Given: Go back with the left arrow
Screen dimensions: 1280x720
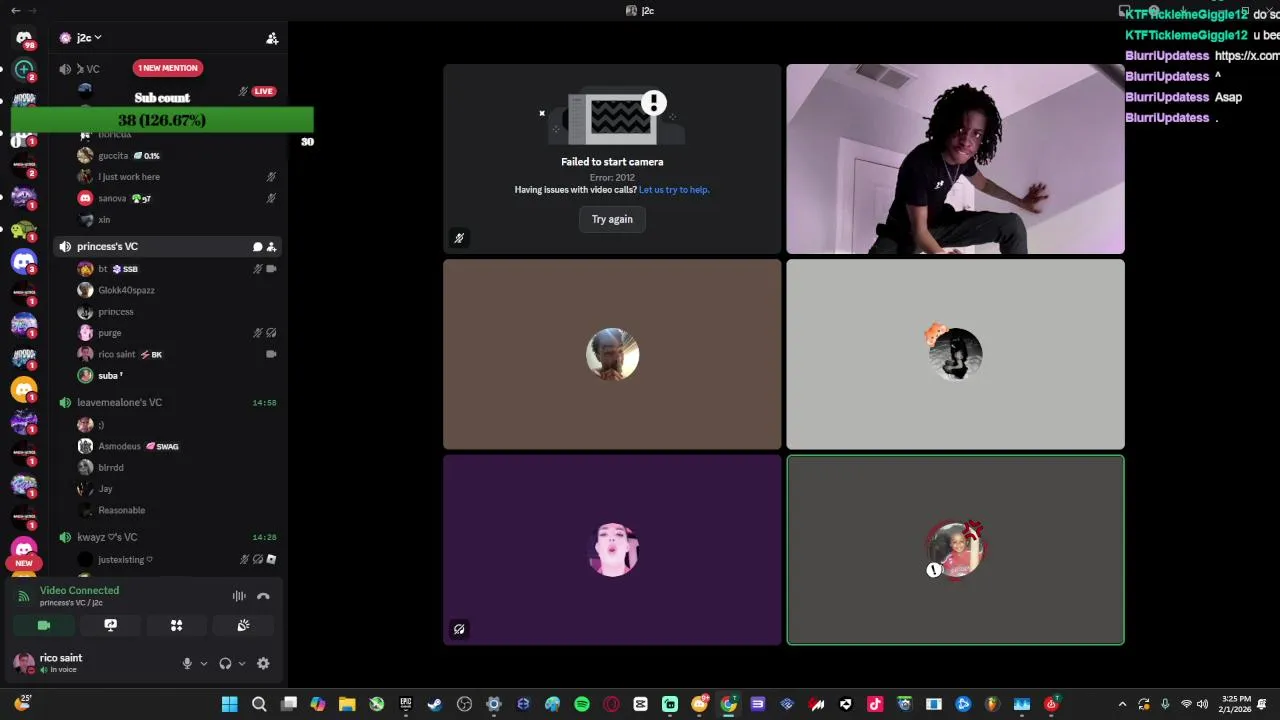Looking at the screenshot, I should tap(15, 10).
